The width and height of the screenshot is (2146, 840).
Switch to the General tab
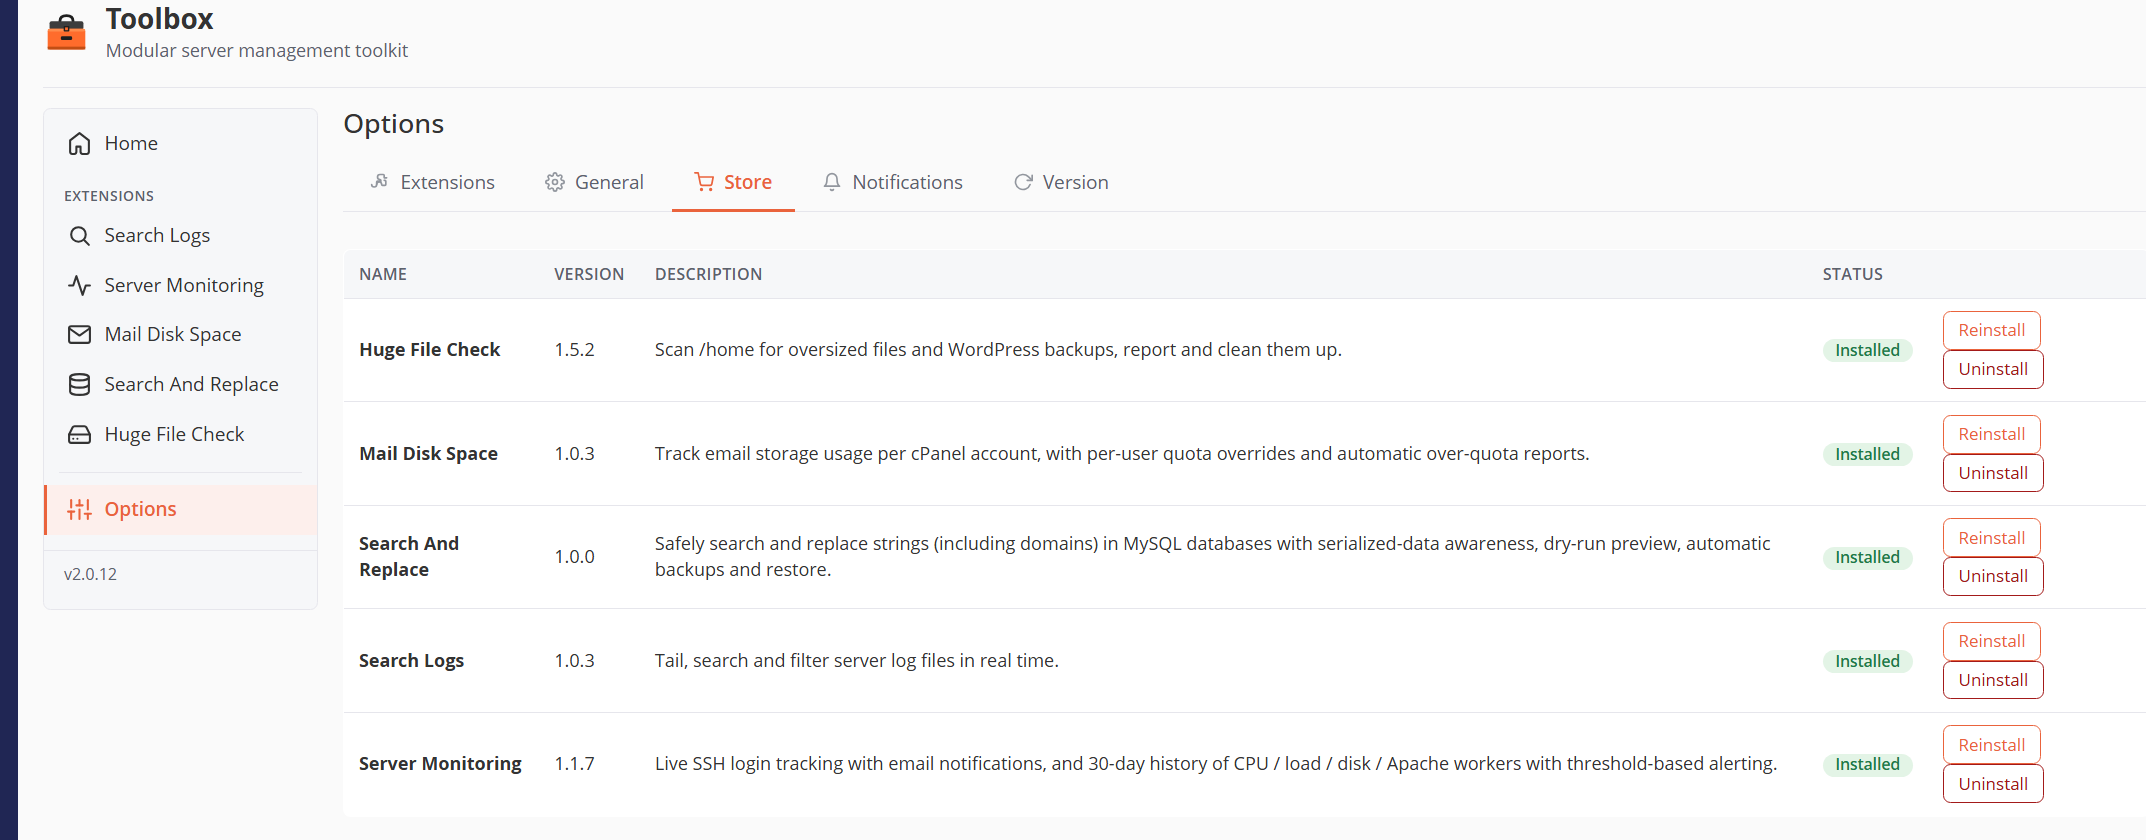pos(594,182)
